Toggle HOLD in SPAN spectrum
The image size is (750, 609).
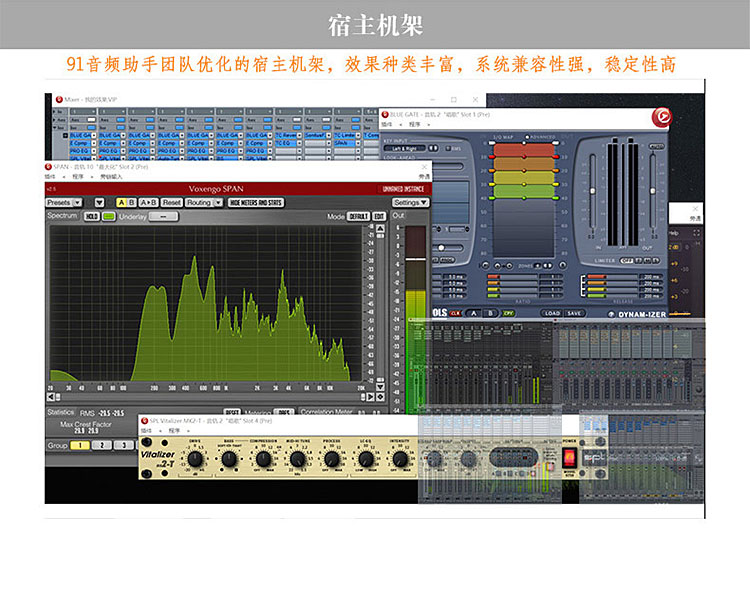(91, 216)
